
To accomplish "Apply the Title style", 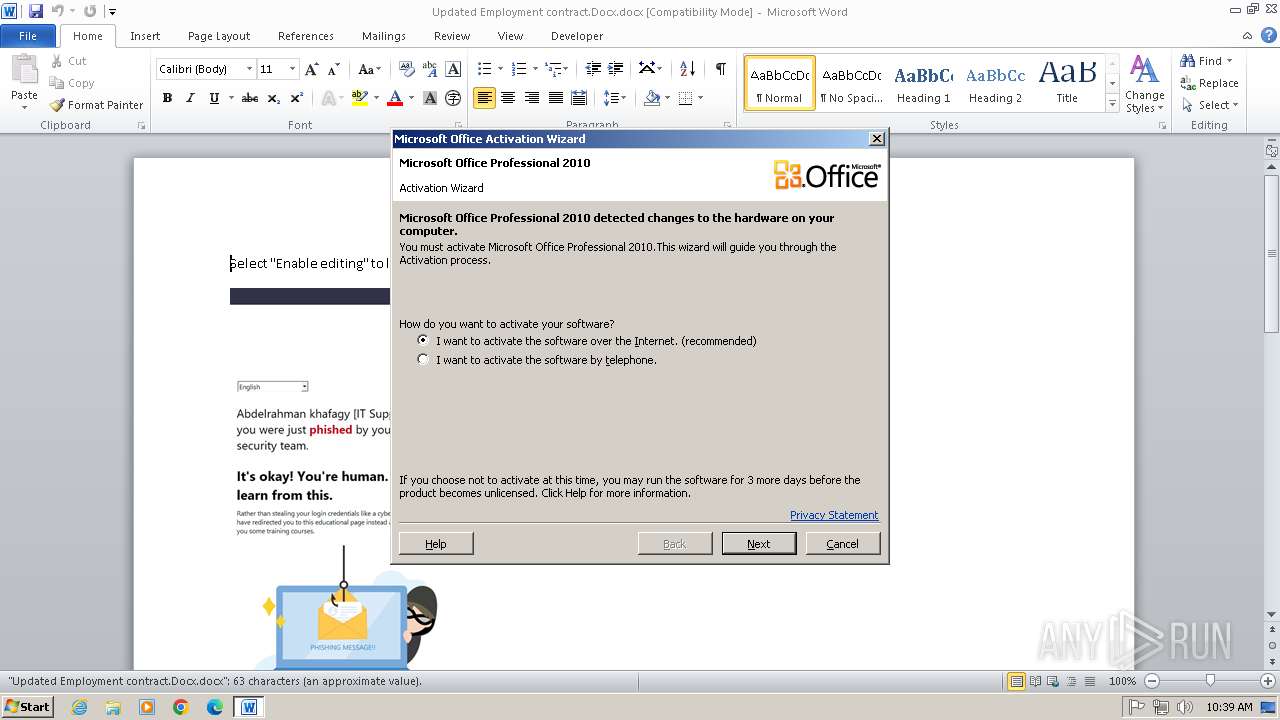I will pos(1067,83).
